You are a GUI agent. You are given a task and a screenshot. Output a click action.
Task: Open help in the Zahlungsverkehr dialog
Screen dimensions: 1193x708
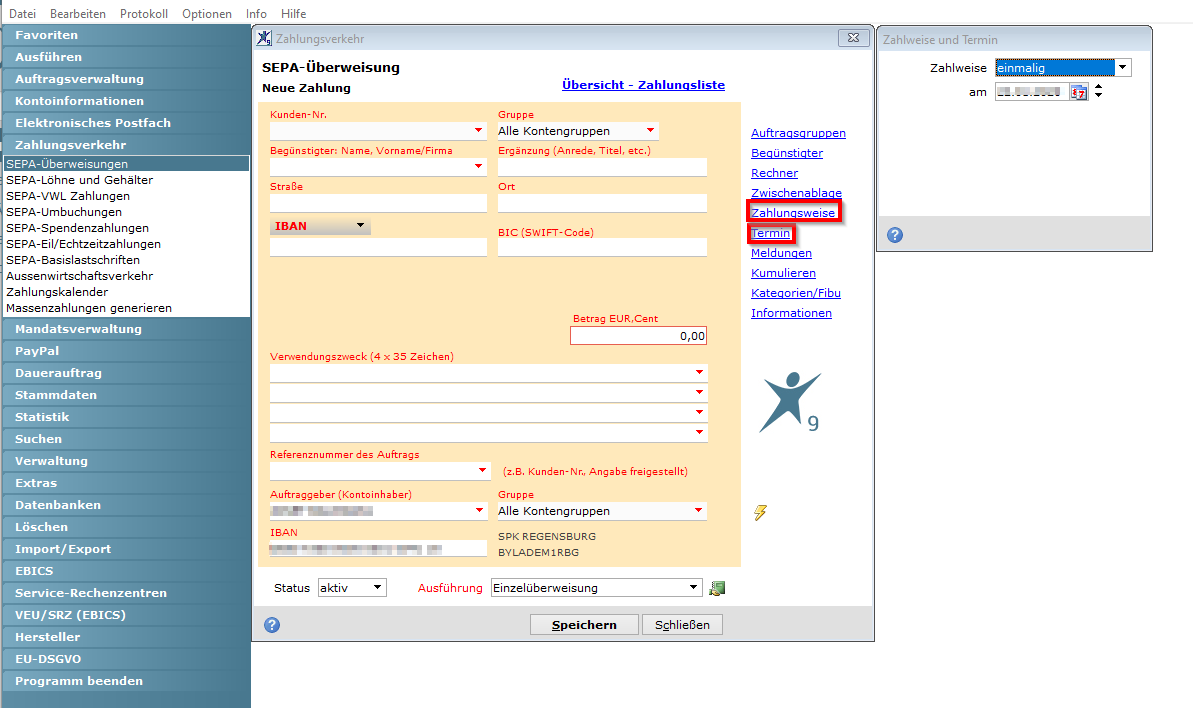click(272, 625)
